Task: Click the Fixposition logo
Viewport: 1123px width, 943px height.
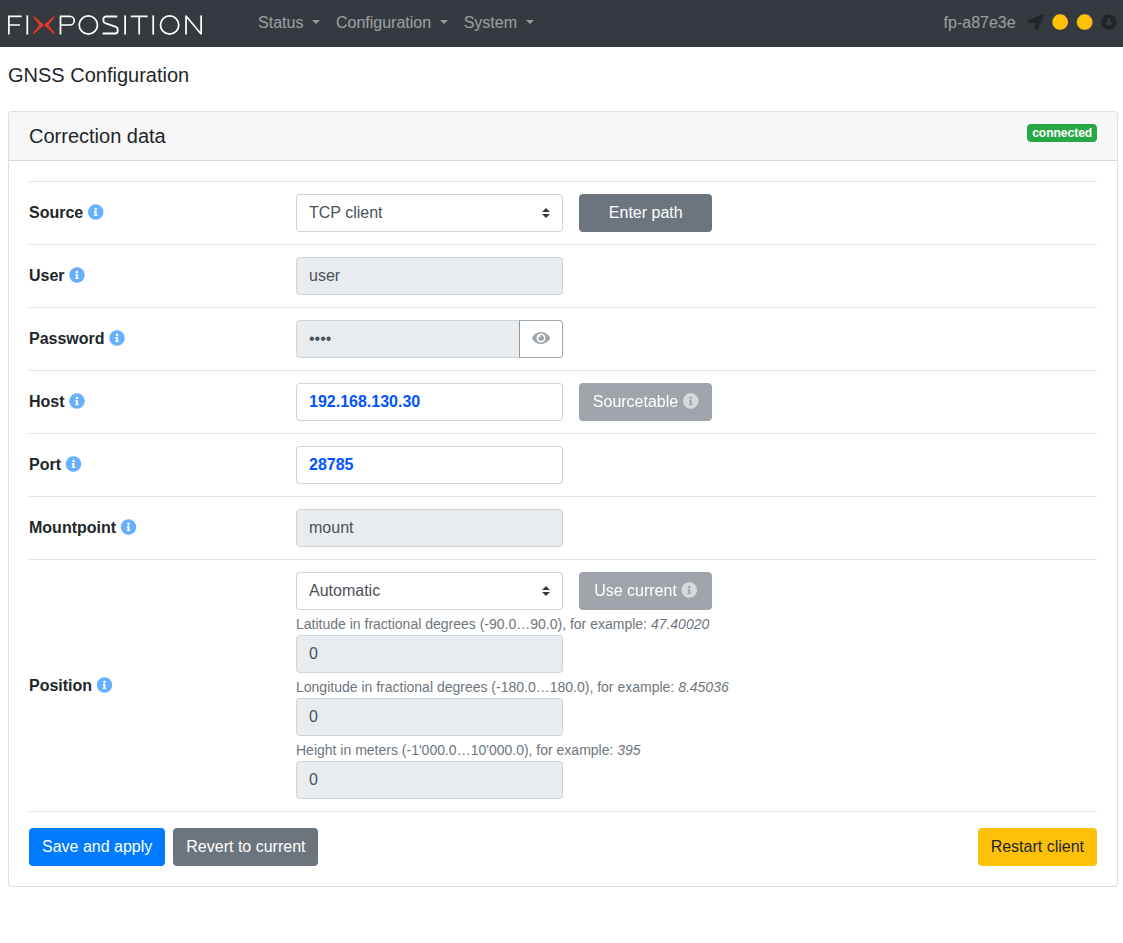Action: point(105,24)
